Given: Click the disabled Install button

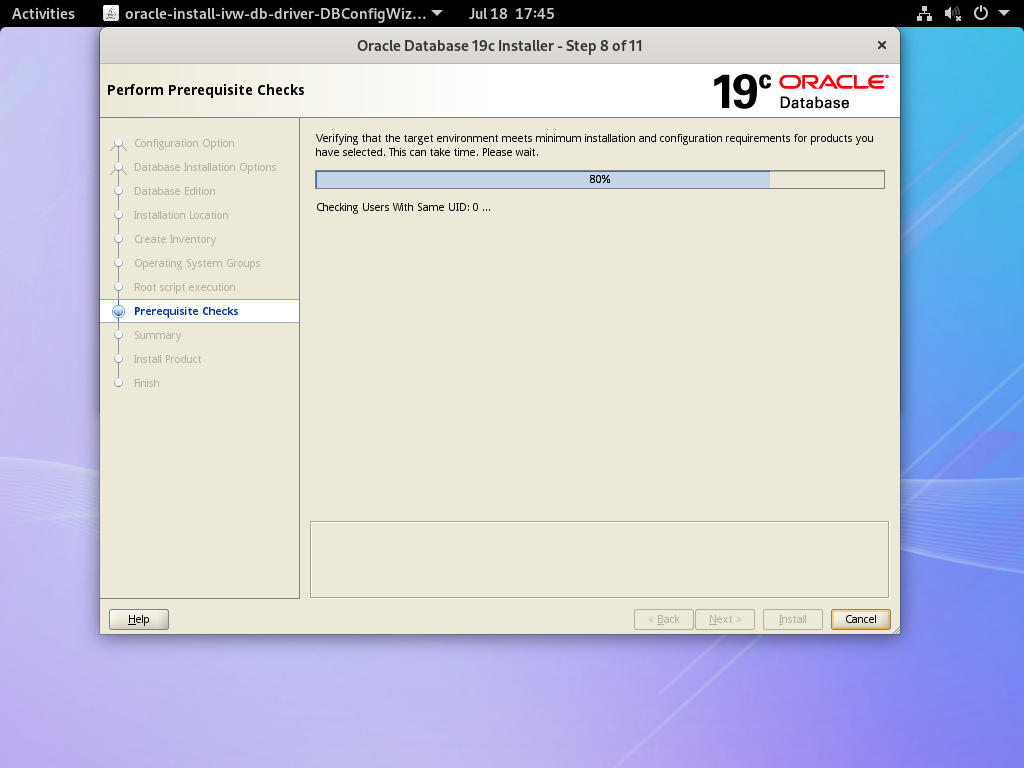Looking at the screenshot, I should 792,619.
